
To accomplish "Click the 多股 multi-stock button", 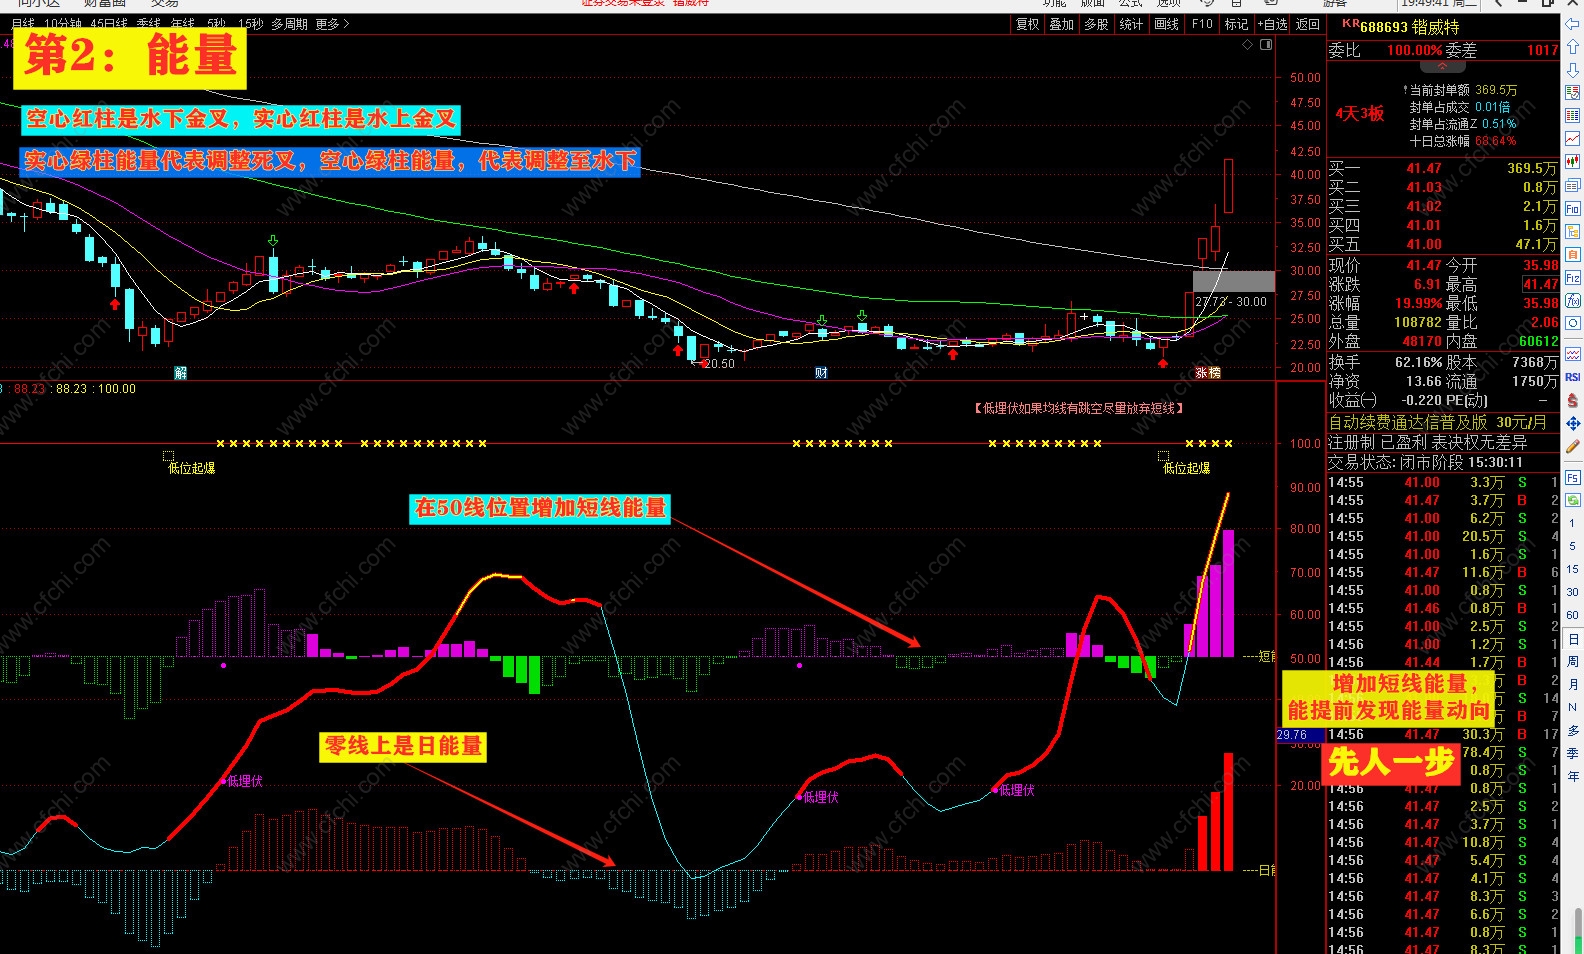I will pos(1096,24).
